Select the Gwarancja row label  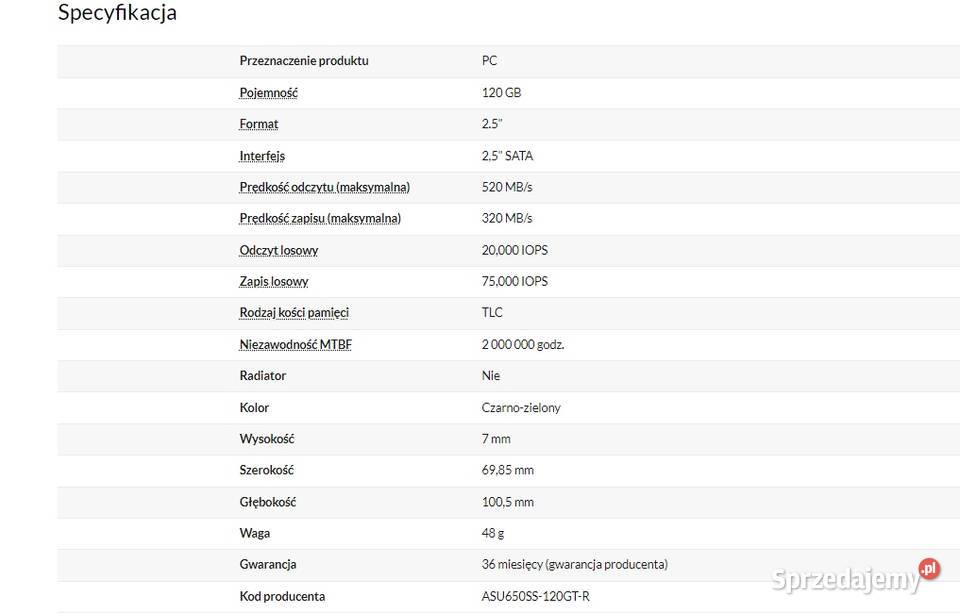pos(268,564)
